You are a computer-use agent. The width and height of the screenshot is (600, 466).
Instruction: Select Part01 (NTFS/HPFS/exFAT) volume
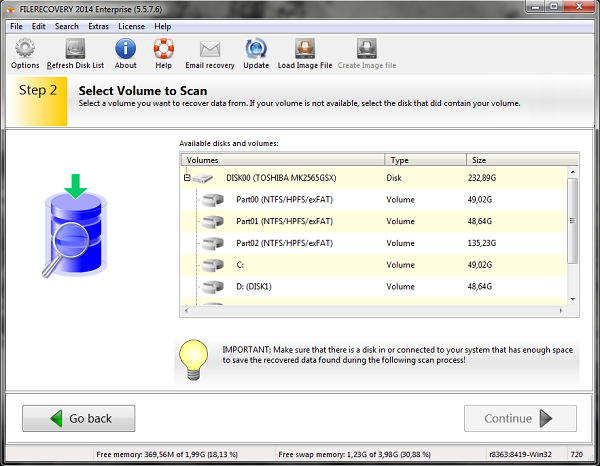click(374, 222)
